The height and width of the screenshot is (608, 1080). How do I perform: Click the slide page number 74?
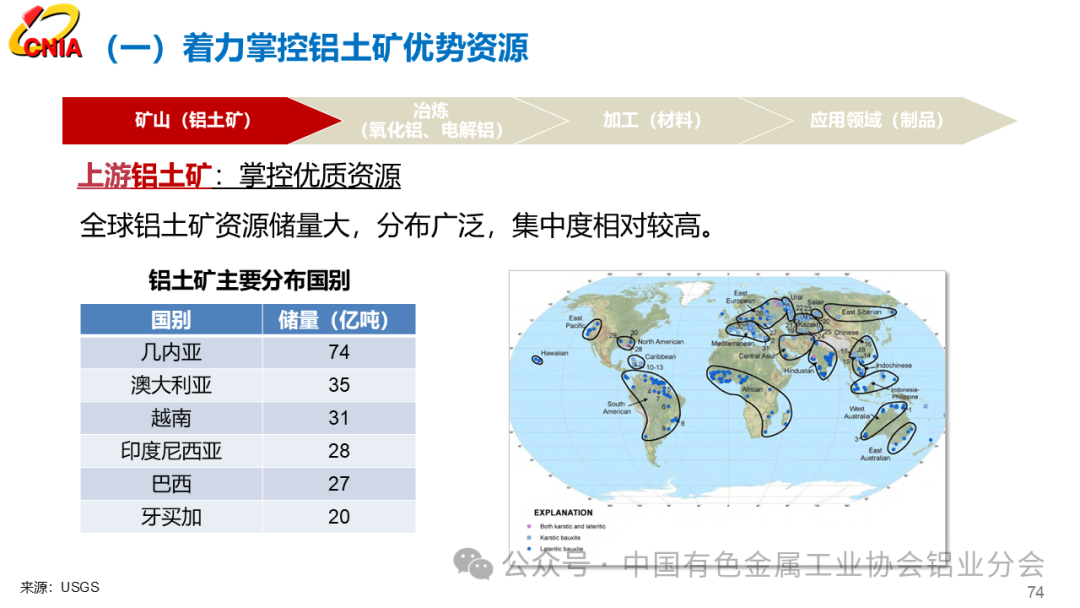click(x=1035, y=592)
